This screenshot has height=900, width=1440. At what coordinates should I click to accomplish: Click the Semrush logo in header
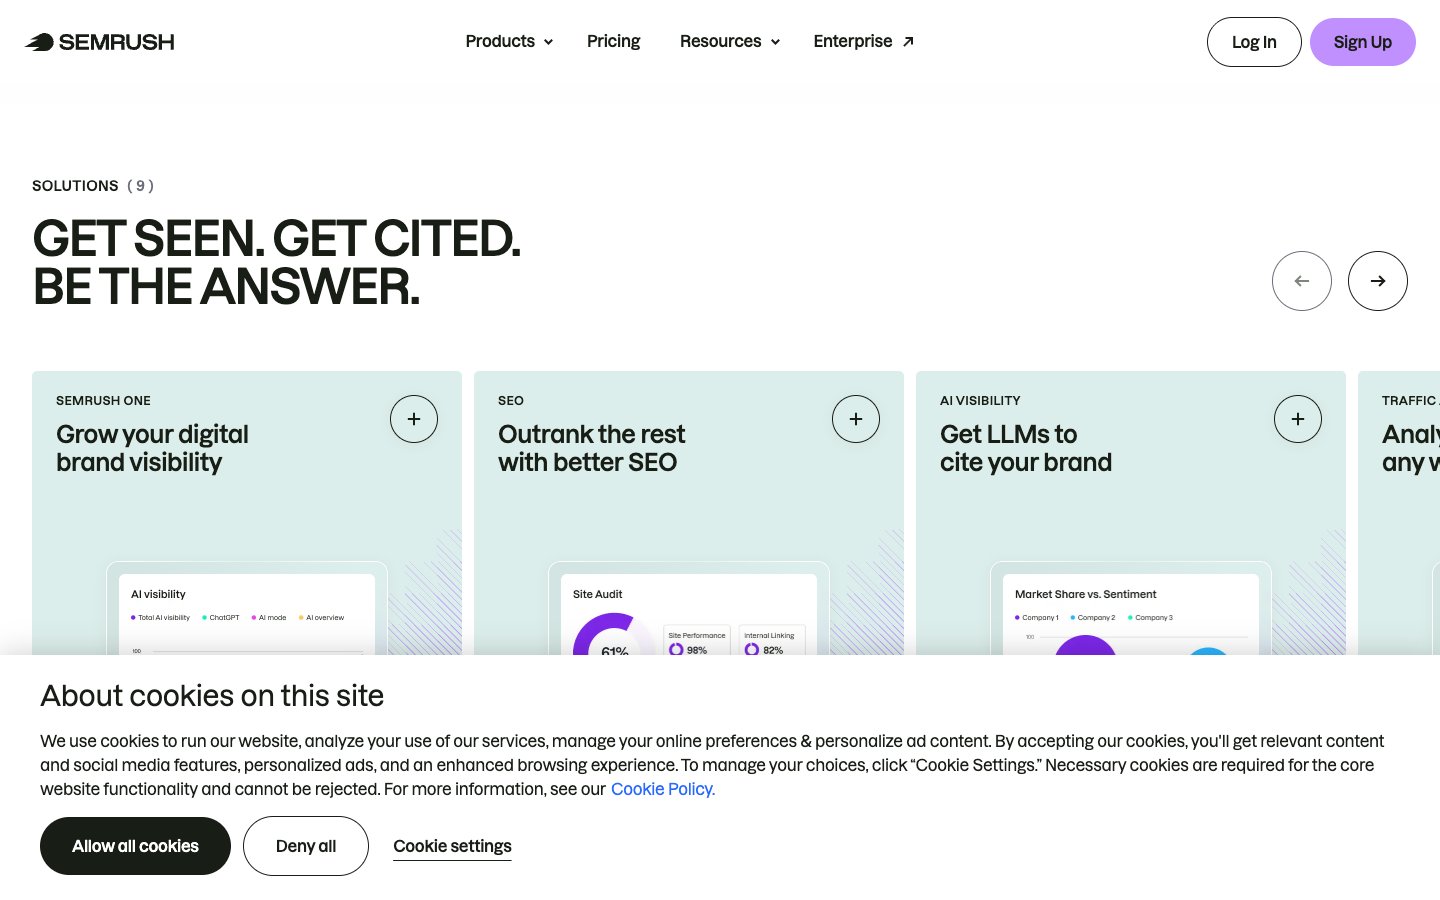pos(100,42)
